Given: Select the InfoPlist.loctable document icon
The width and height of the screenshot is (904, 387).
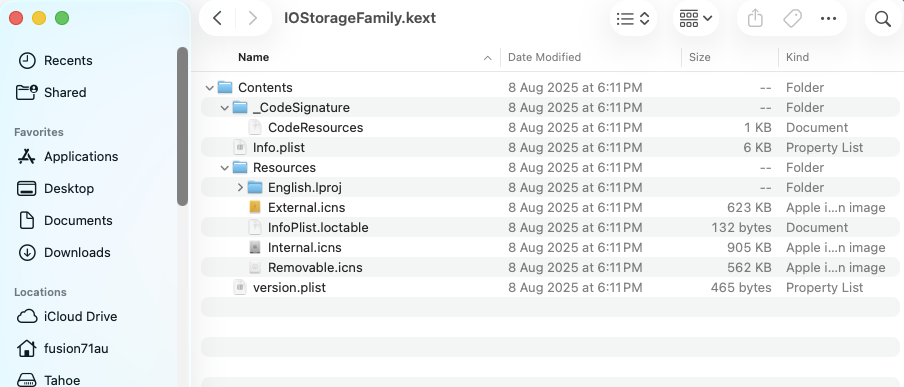Looking at the screenshot, I should (x=255, y=228).
